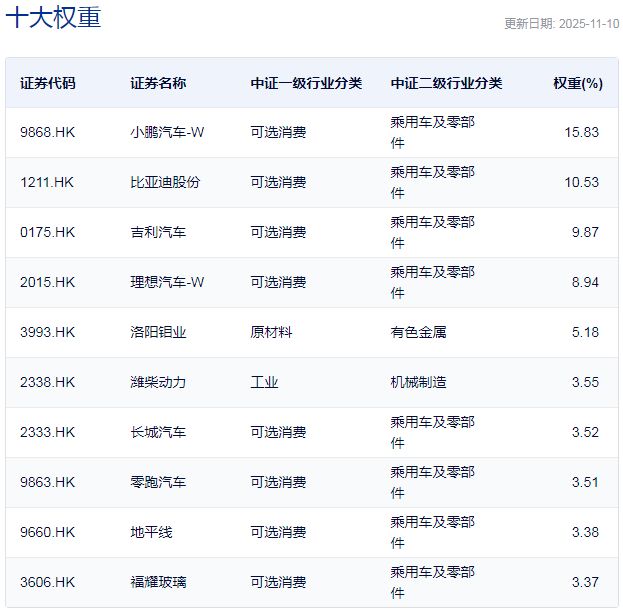Select stock code 0175.HK
The image size is (623, 615).
[x=47, y=232]
